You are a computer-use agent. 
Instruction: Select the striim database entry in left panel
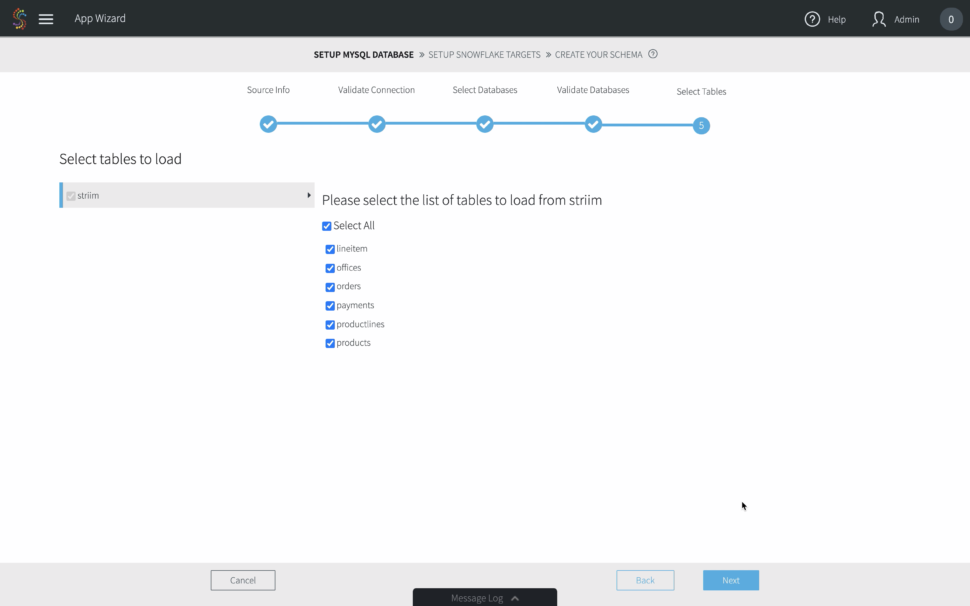point(88,195)
